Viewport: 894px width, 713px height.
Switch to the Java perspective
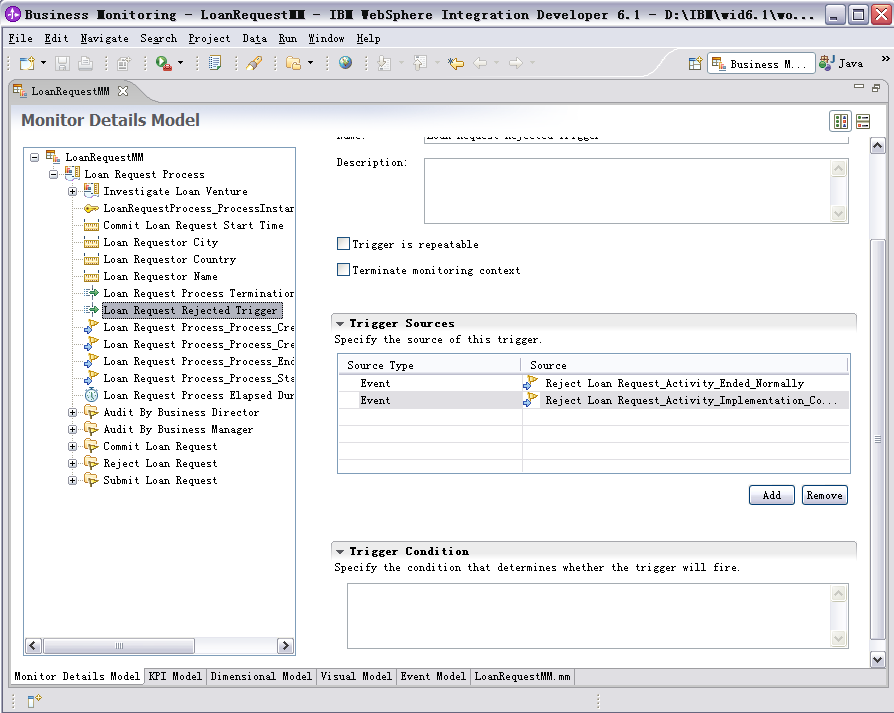tap(841, 64)
